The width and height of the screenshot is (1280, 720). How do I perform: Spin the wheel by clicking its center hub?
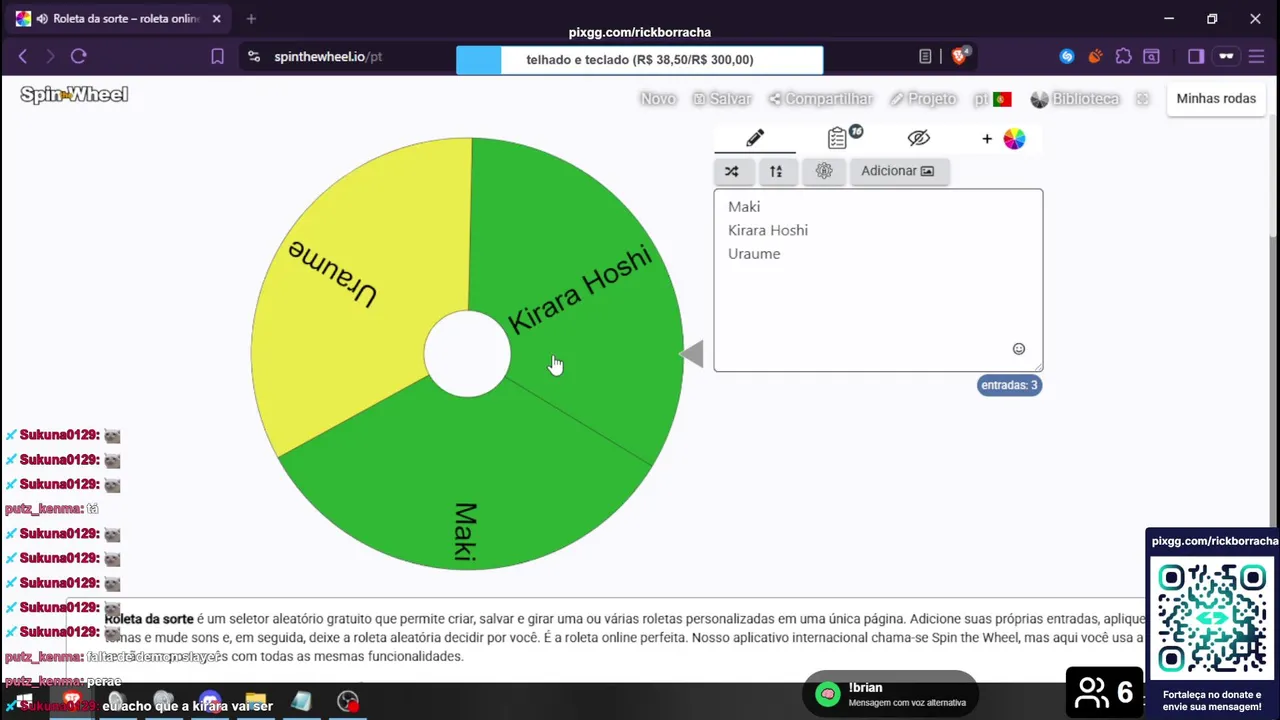[467, 354]
